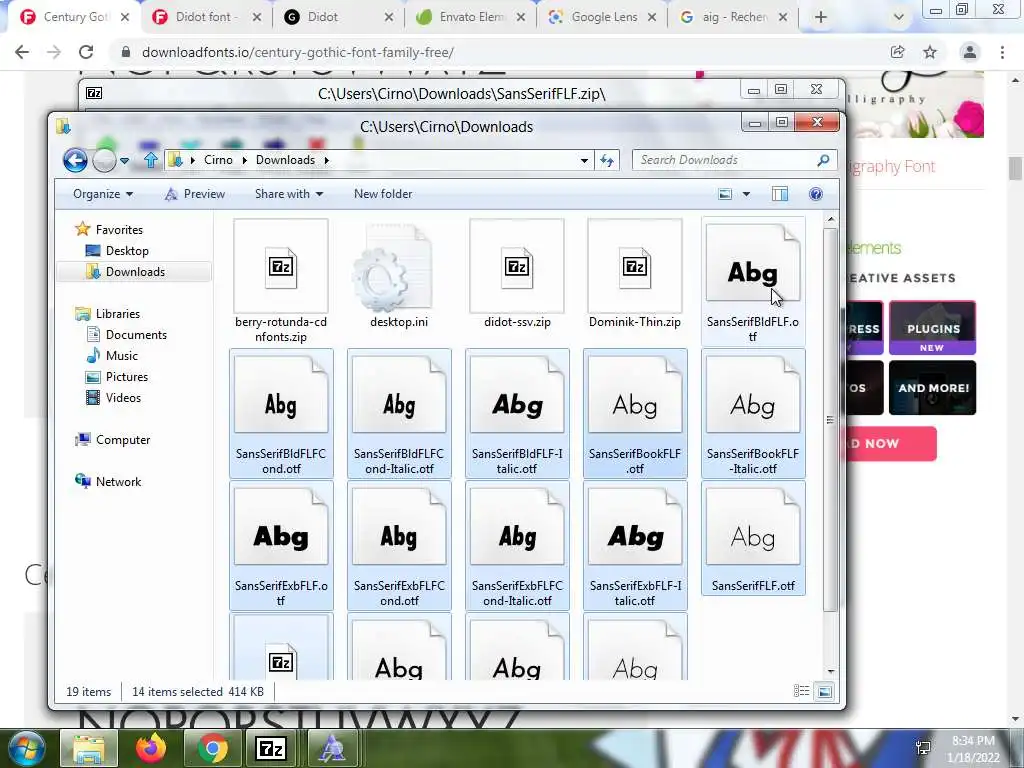Go up one folder level in Explorer
The height and width of the screenshot is (768, 1024).
[x=150, y=160]
